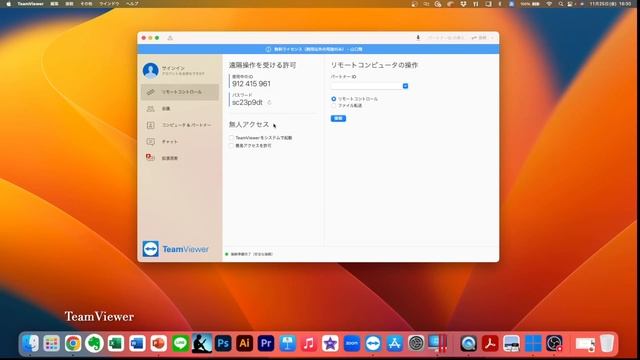Image resolution: width=640 pixels, height=360 pixels.
Task: Click the Spotlight search icon in menu bar
Action: point(561,4)
